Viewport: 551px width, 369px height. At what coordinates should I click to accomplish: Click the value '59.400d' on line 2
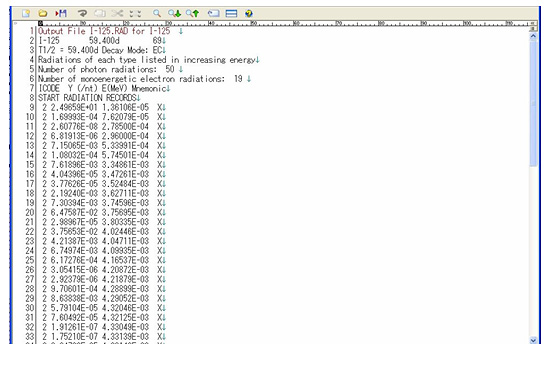point(104,40)
